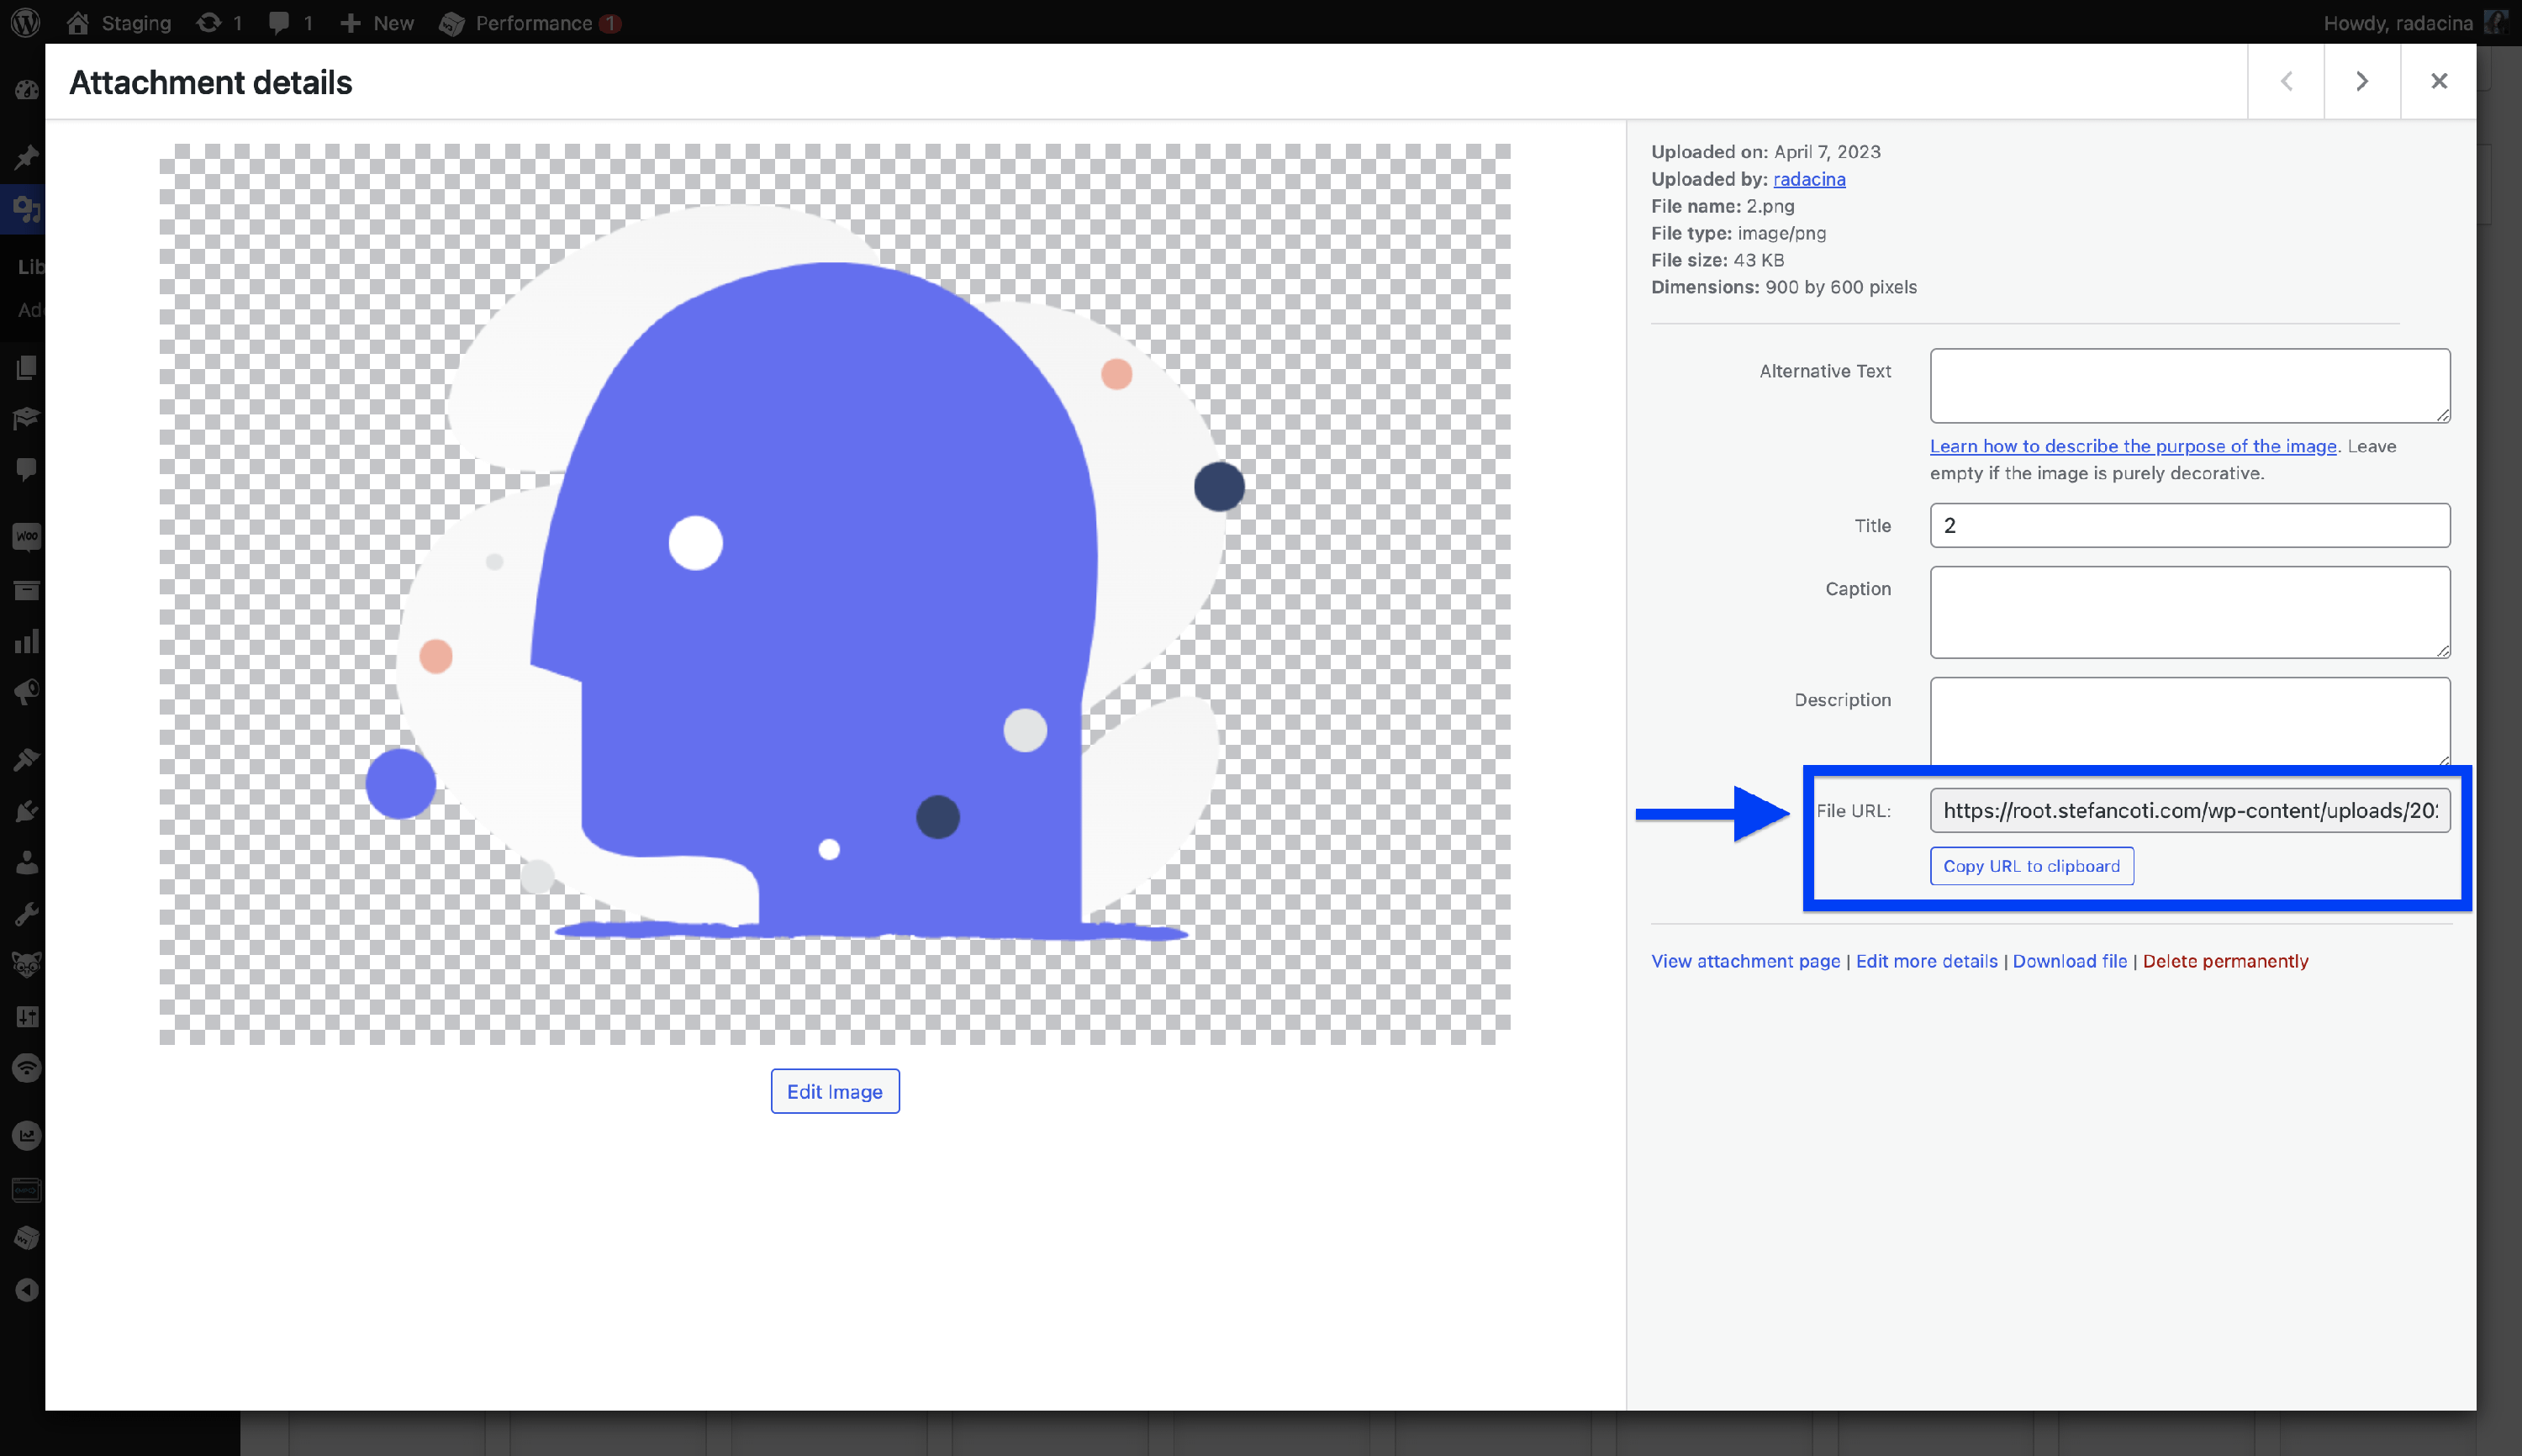Click the Title input field
Screen dimensions: 2522x1456
tap(2189, 525)
